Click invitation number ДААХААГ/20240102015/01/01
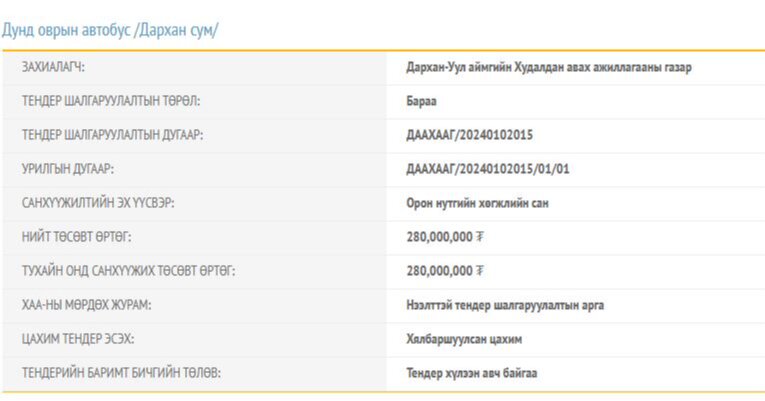This screenshot has height=401, width=765. coord(488,169)
